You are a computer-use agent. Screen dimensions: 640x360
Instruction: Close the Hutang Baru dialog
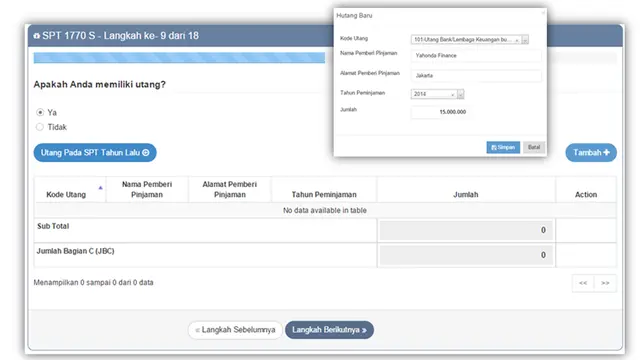(x=543, y=13)
